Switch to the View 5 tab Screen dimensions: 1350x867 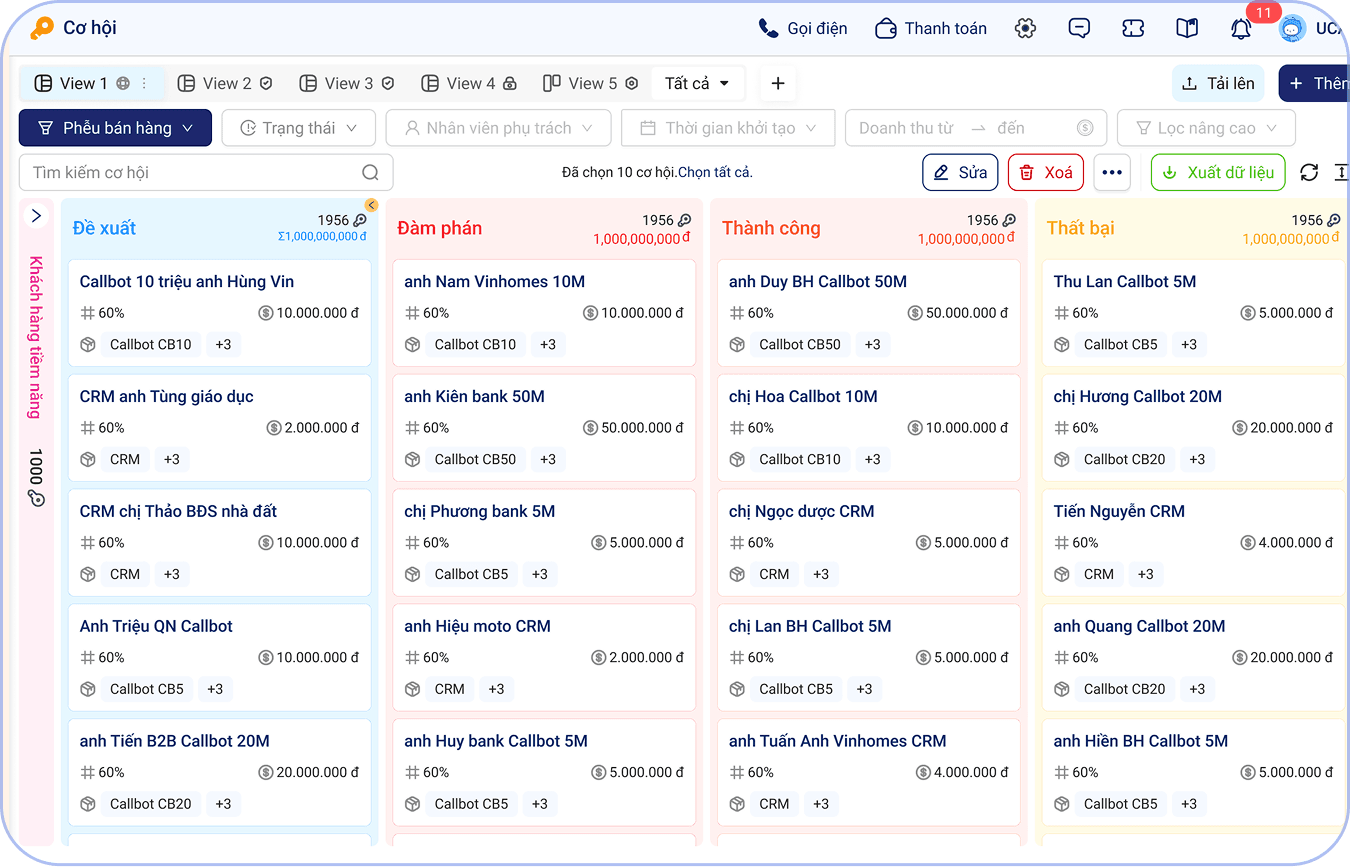(x=590, y=84)
